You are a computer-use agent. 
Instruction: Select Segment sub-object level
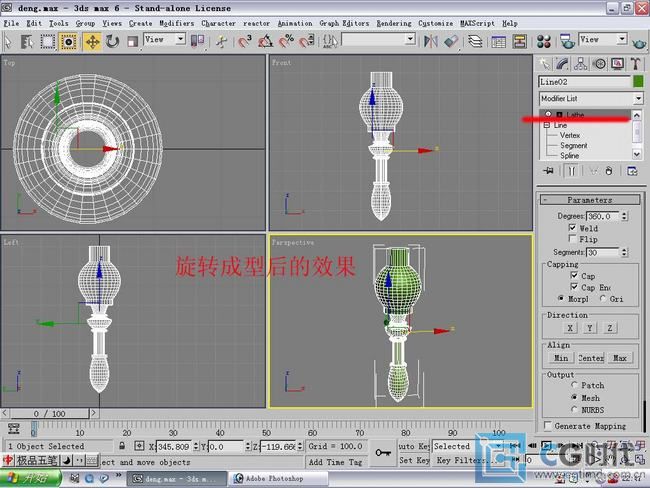(x=574, y=146)
